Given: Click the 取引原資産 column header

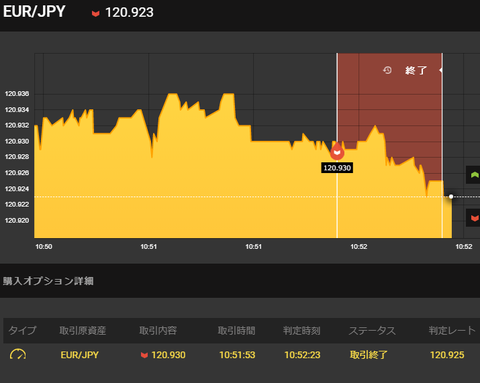Looking at the screenshot, I should pos(83,331).
